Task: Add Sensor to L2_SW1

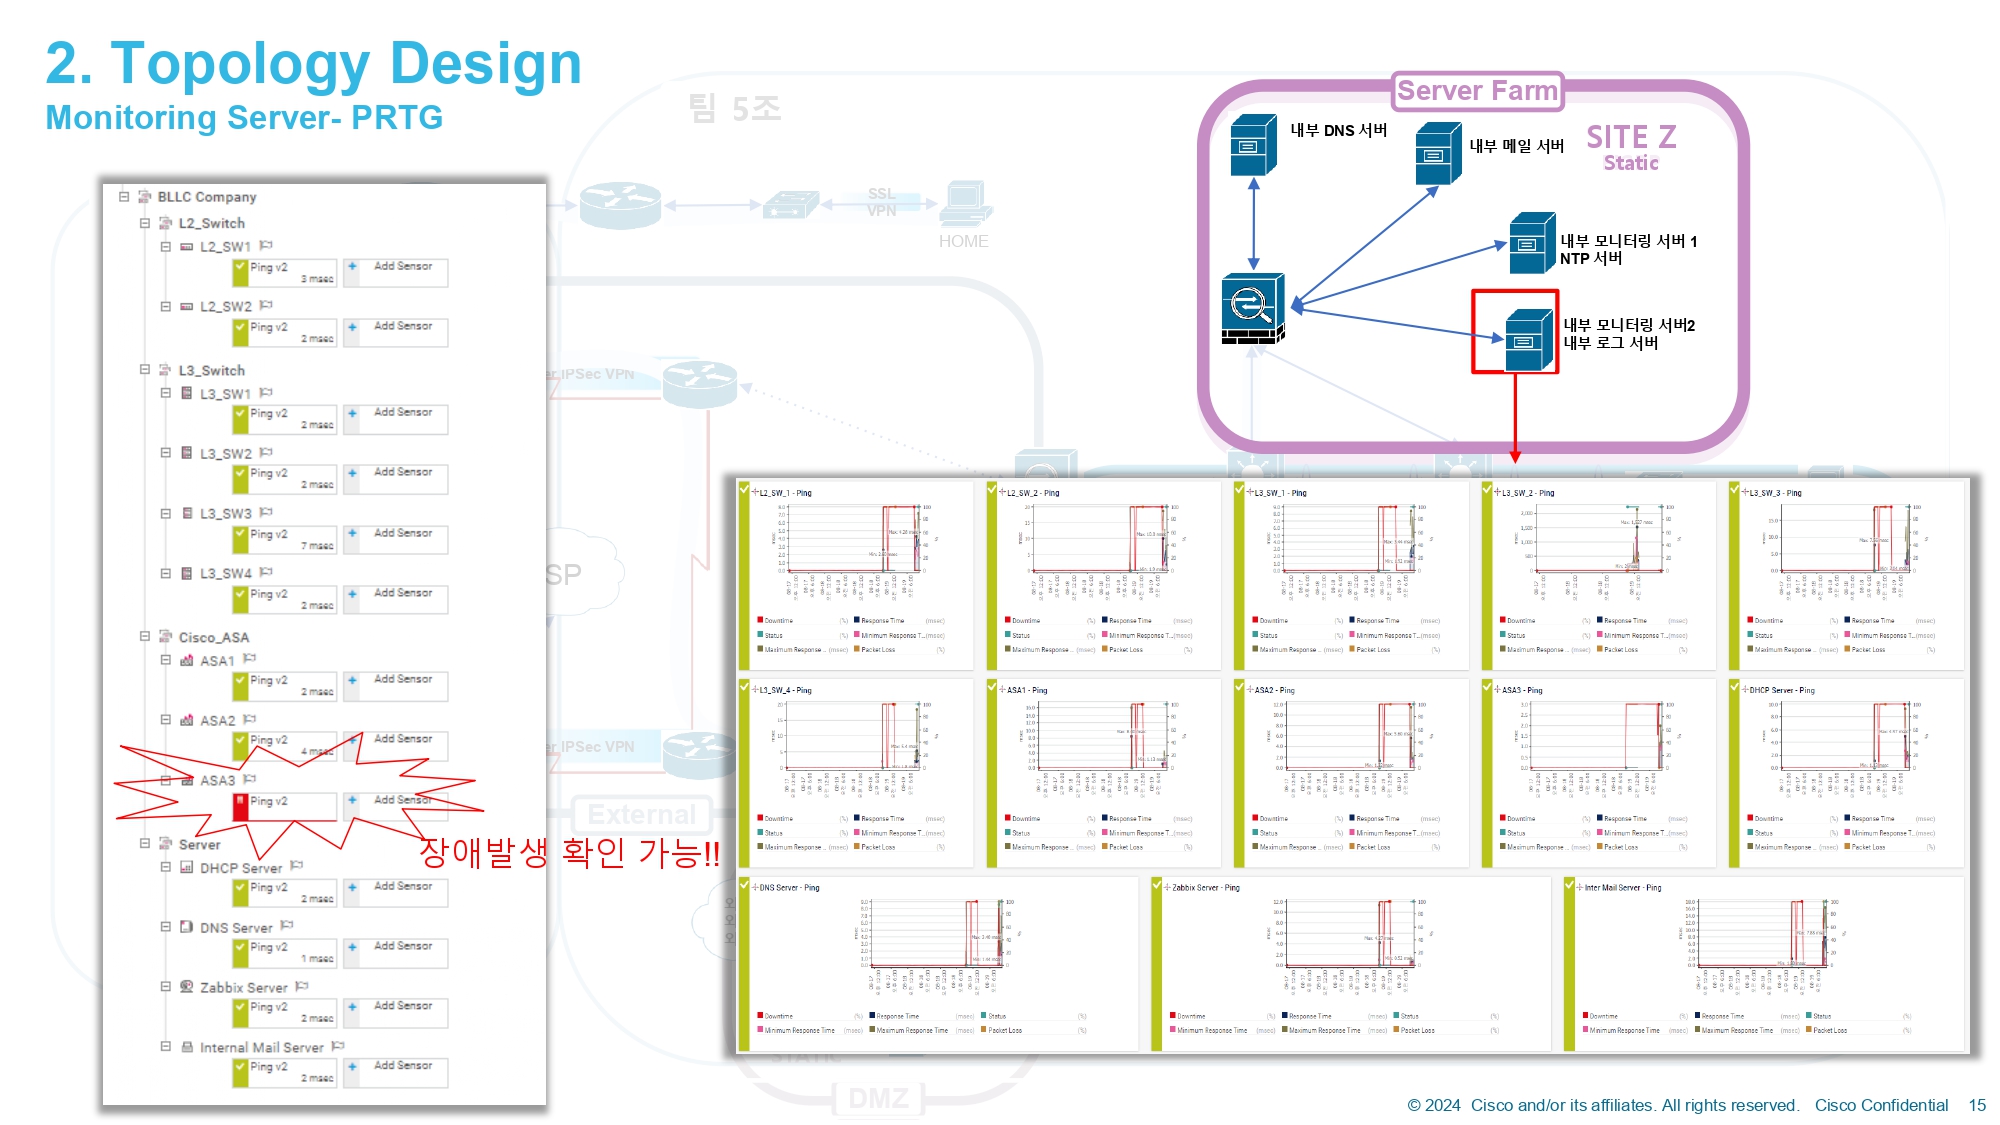Action: click(395, 272)
